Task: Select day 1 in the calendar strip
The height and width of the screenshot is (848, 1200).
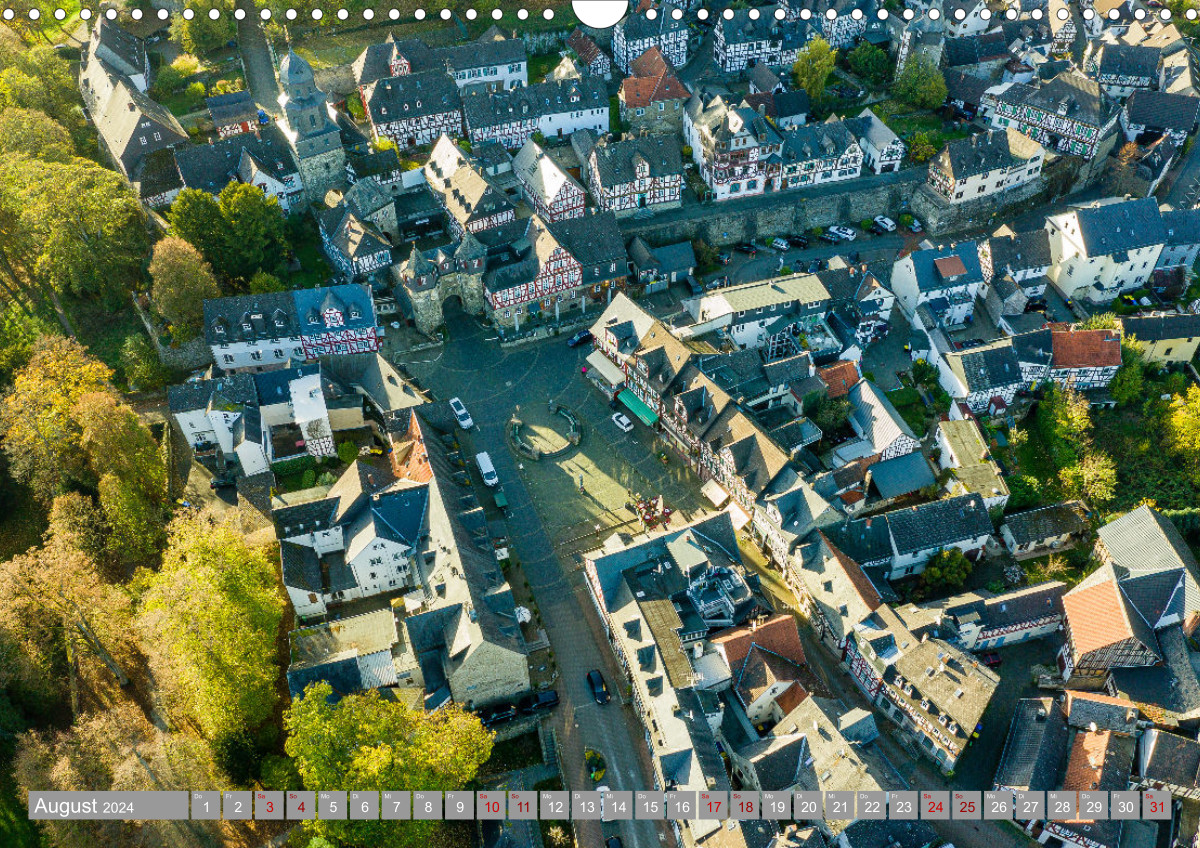Action: tap(205, 806)
